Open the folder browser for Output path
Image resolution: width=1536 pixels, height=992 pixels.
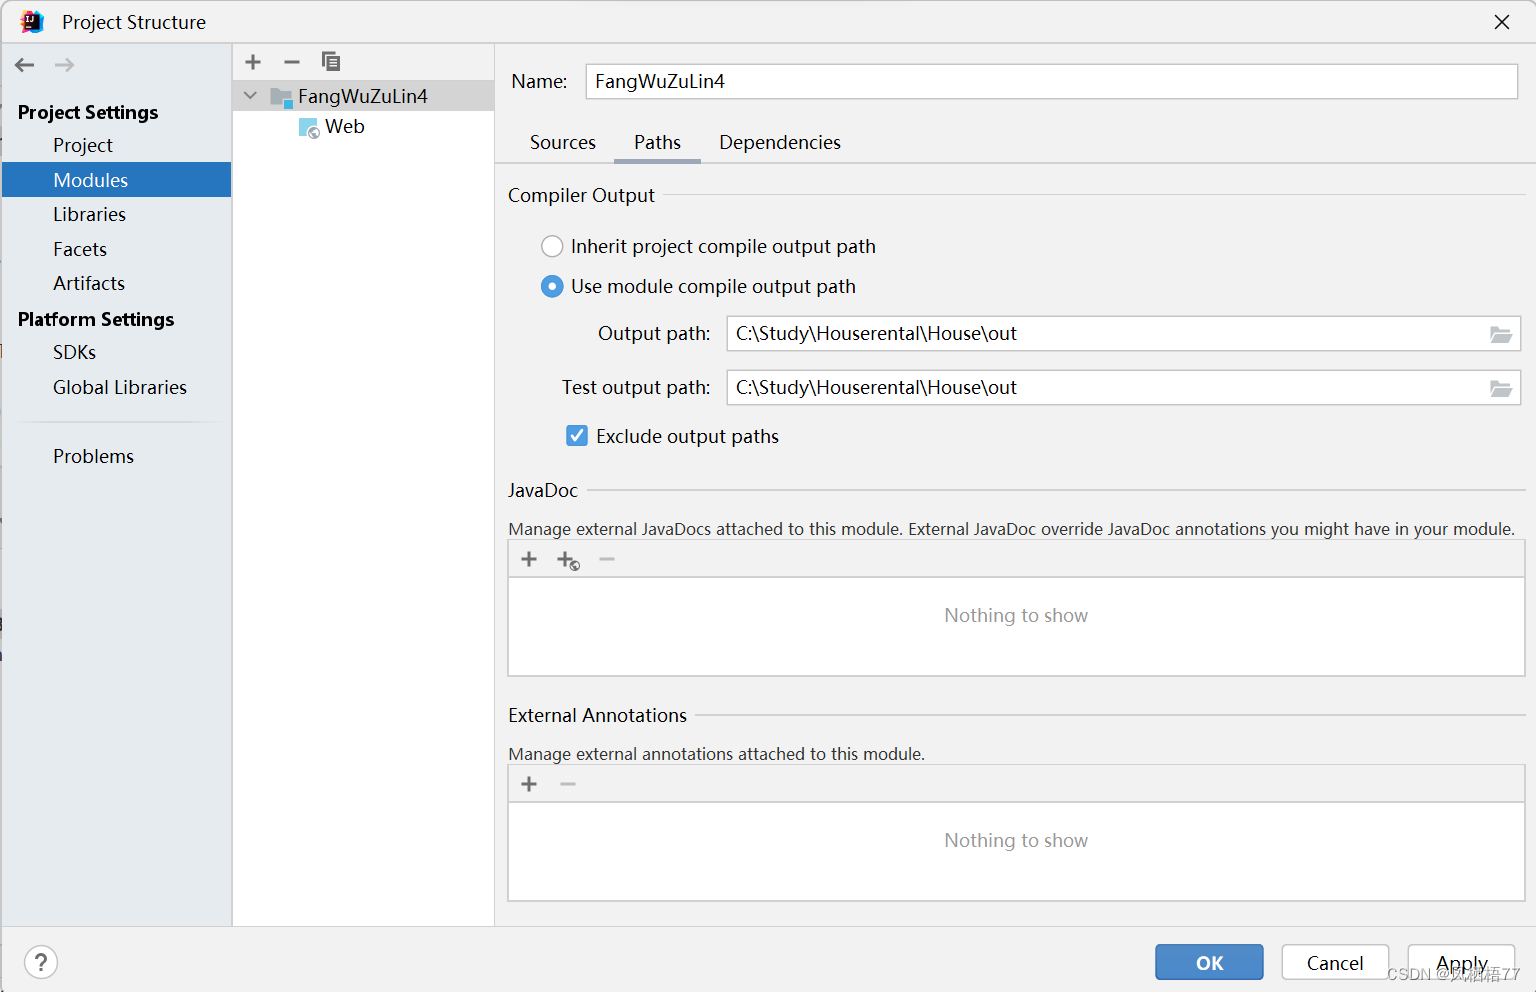1501,334
